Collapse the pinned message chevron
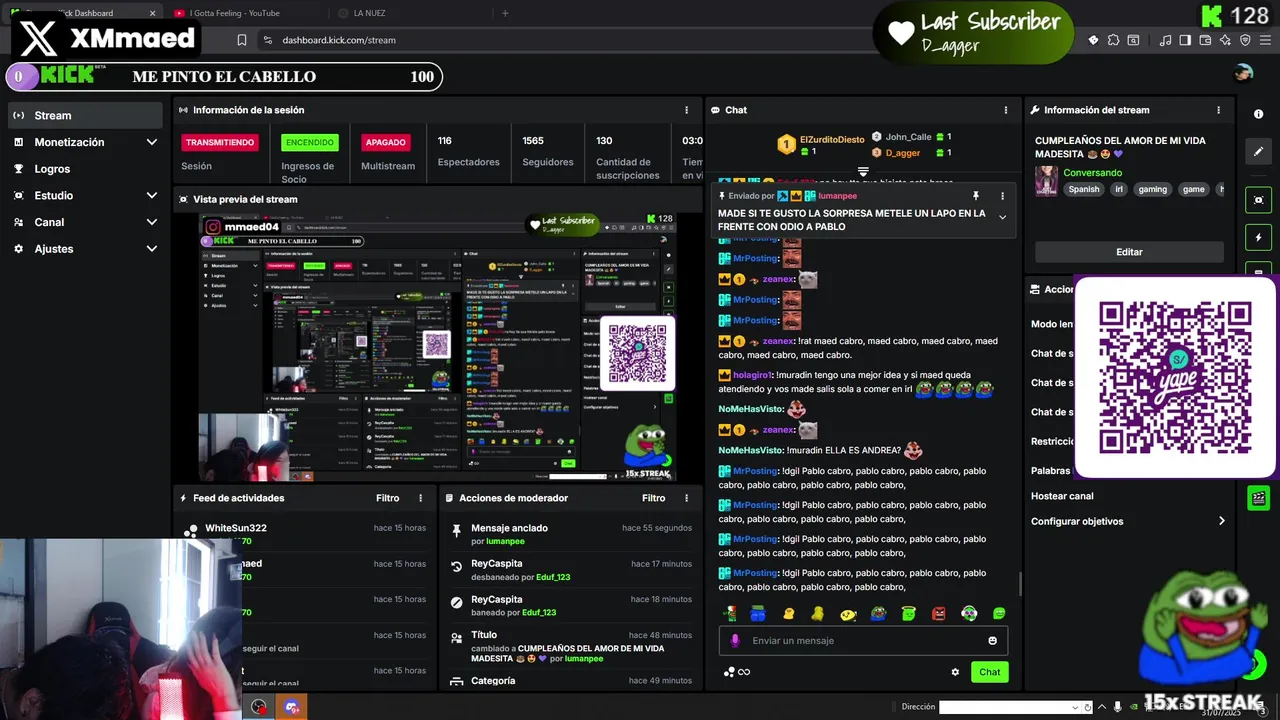 pos(1002,217)
